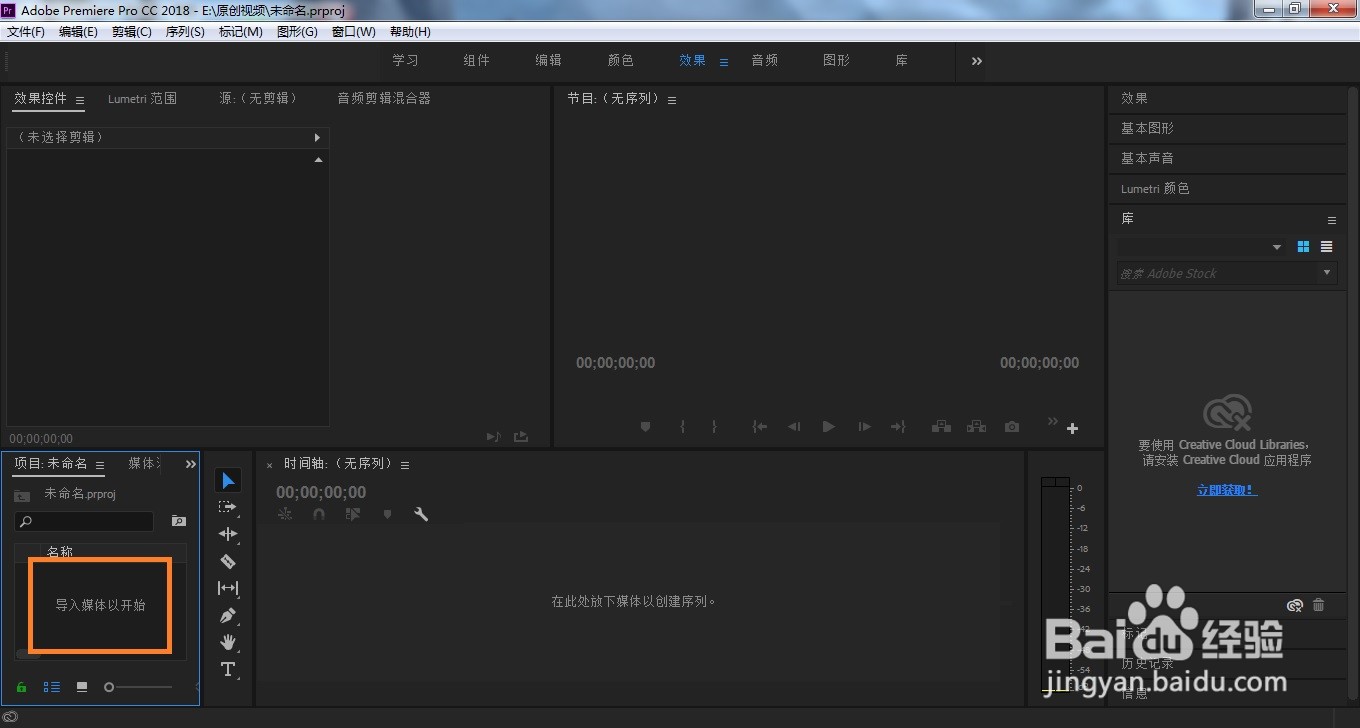The height and width of the screenshot is (728, 1360).
Task: Open the 序列(S) menu
Action: (185, 32)
